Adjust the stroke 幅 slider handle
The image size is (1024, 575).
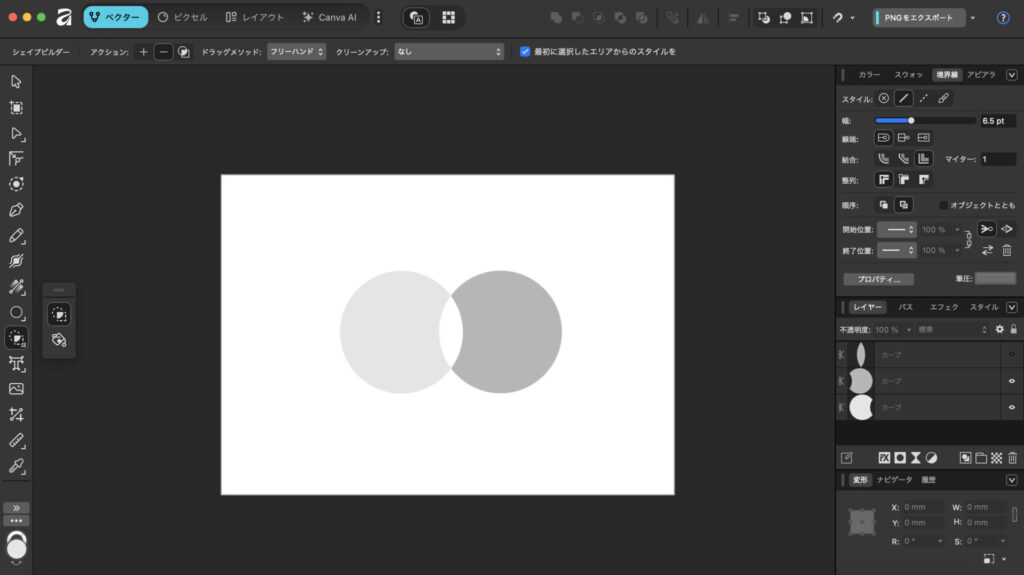click(x=911, y=120)
